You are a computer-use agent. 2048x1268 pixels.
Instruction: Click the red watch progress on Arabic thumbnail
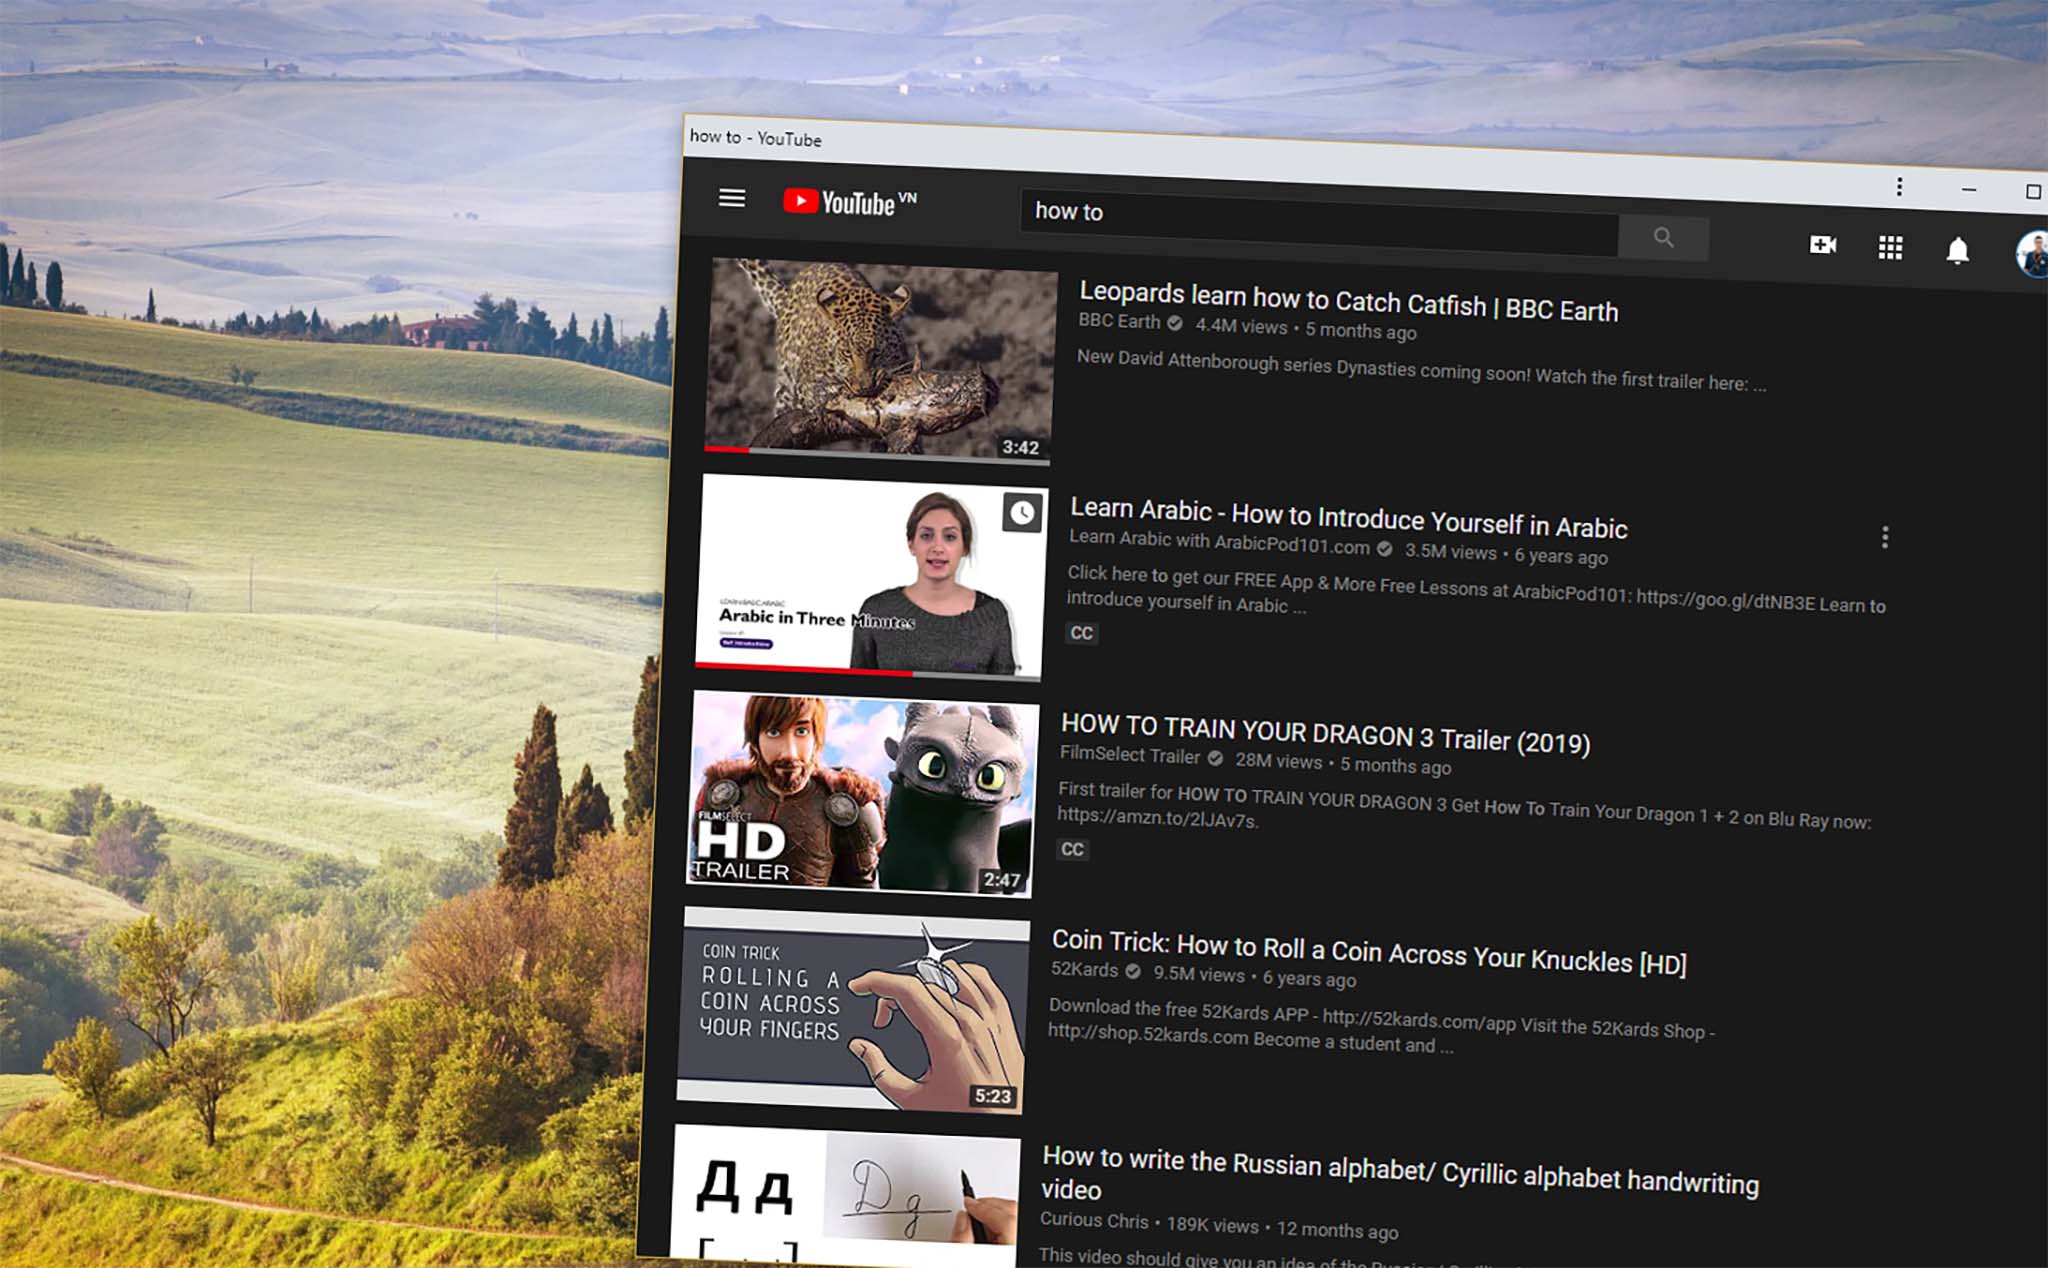[x=804, y=669]
